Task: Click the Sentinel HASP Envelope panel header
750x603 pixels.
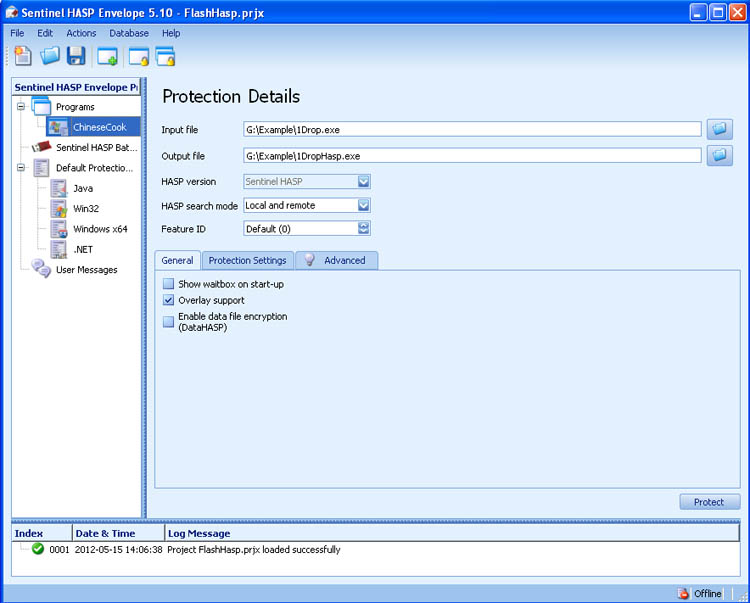Action: (76, 87)
